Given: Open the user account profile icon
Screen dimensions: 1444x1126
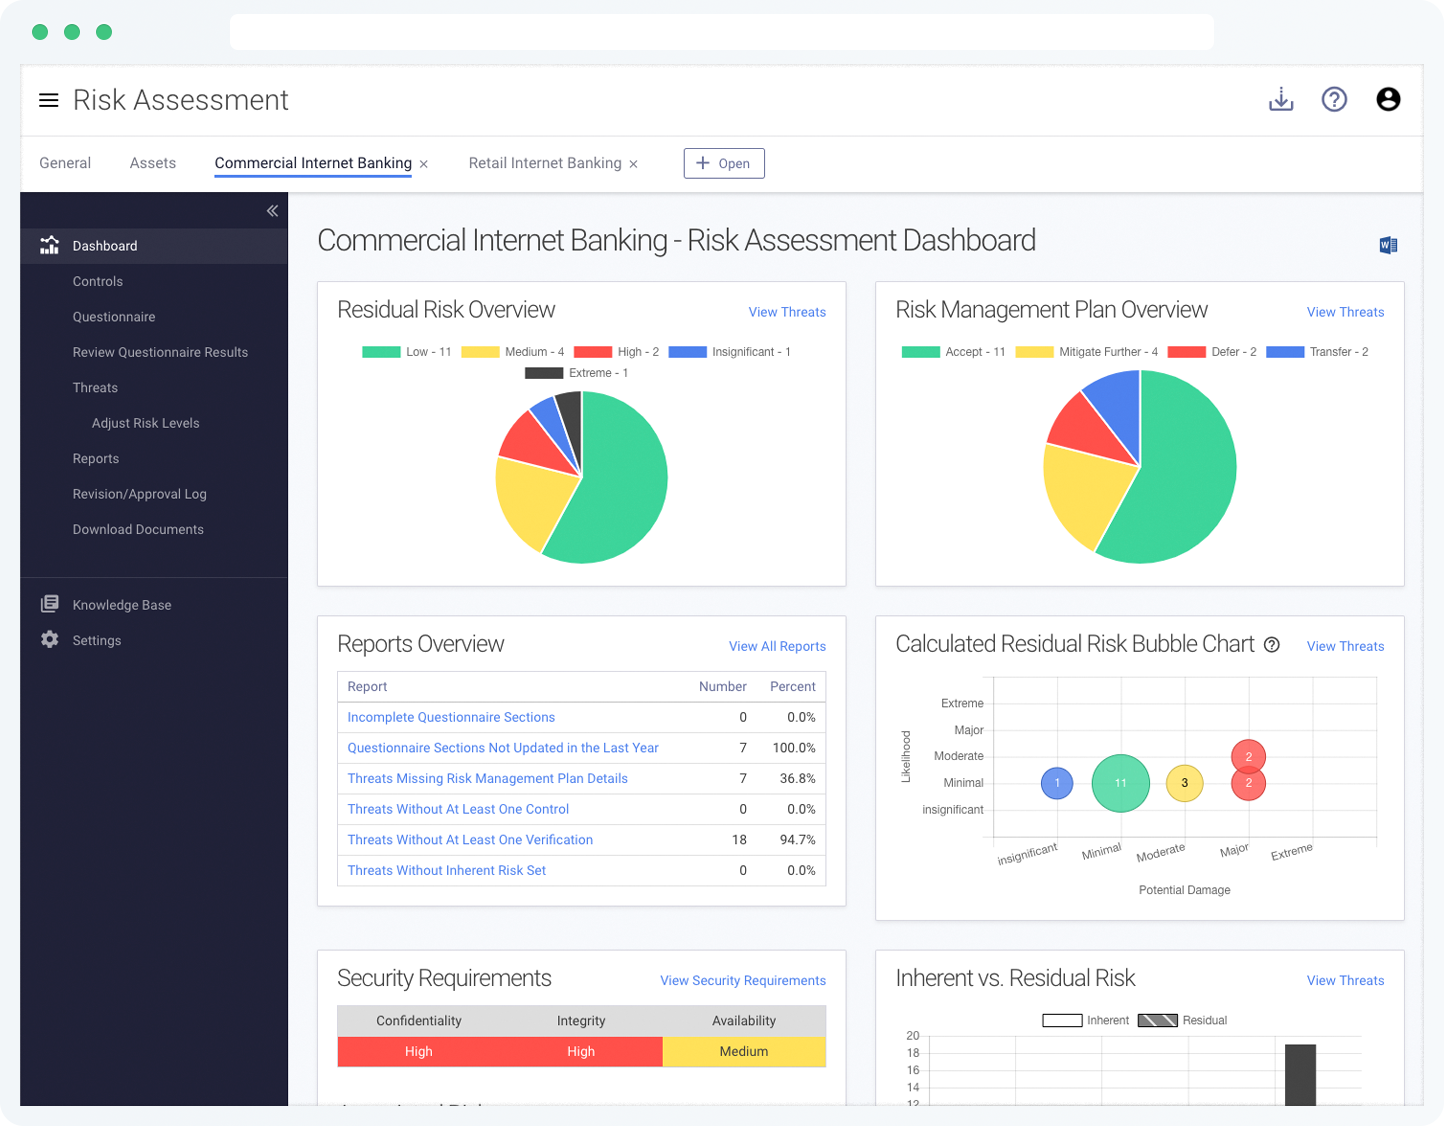Looking at the screenshot, I should coord(1388,99).
